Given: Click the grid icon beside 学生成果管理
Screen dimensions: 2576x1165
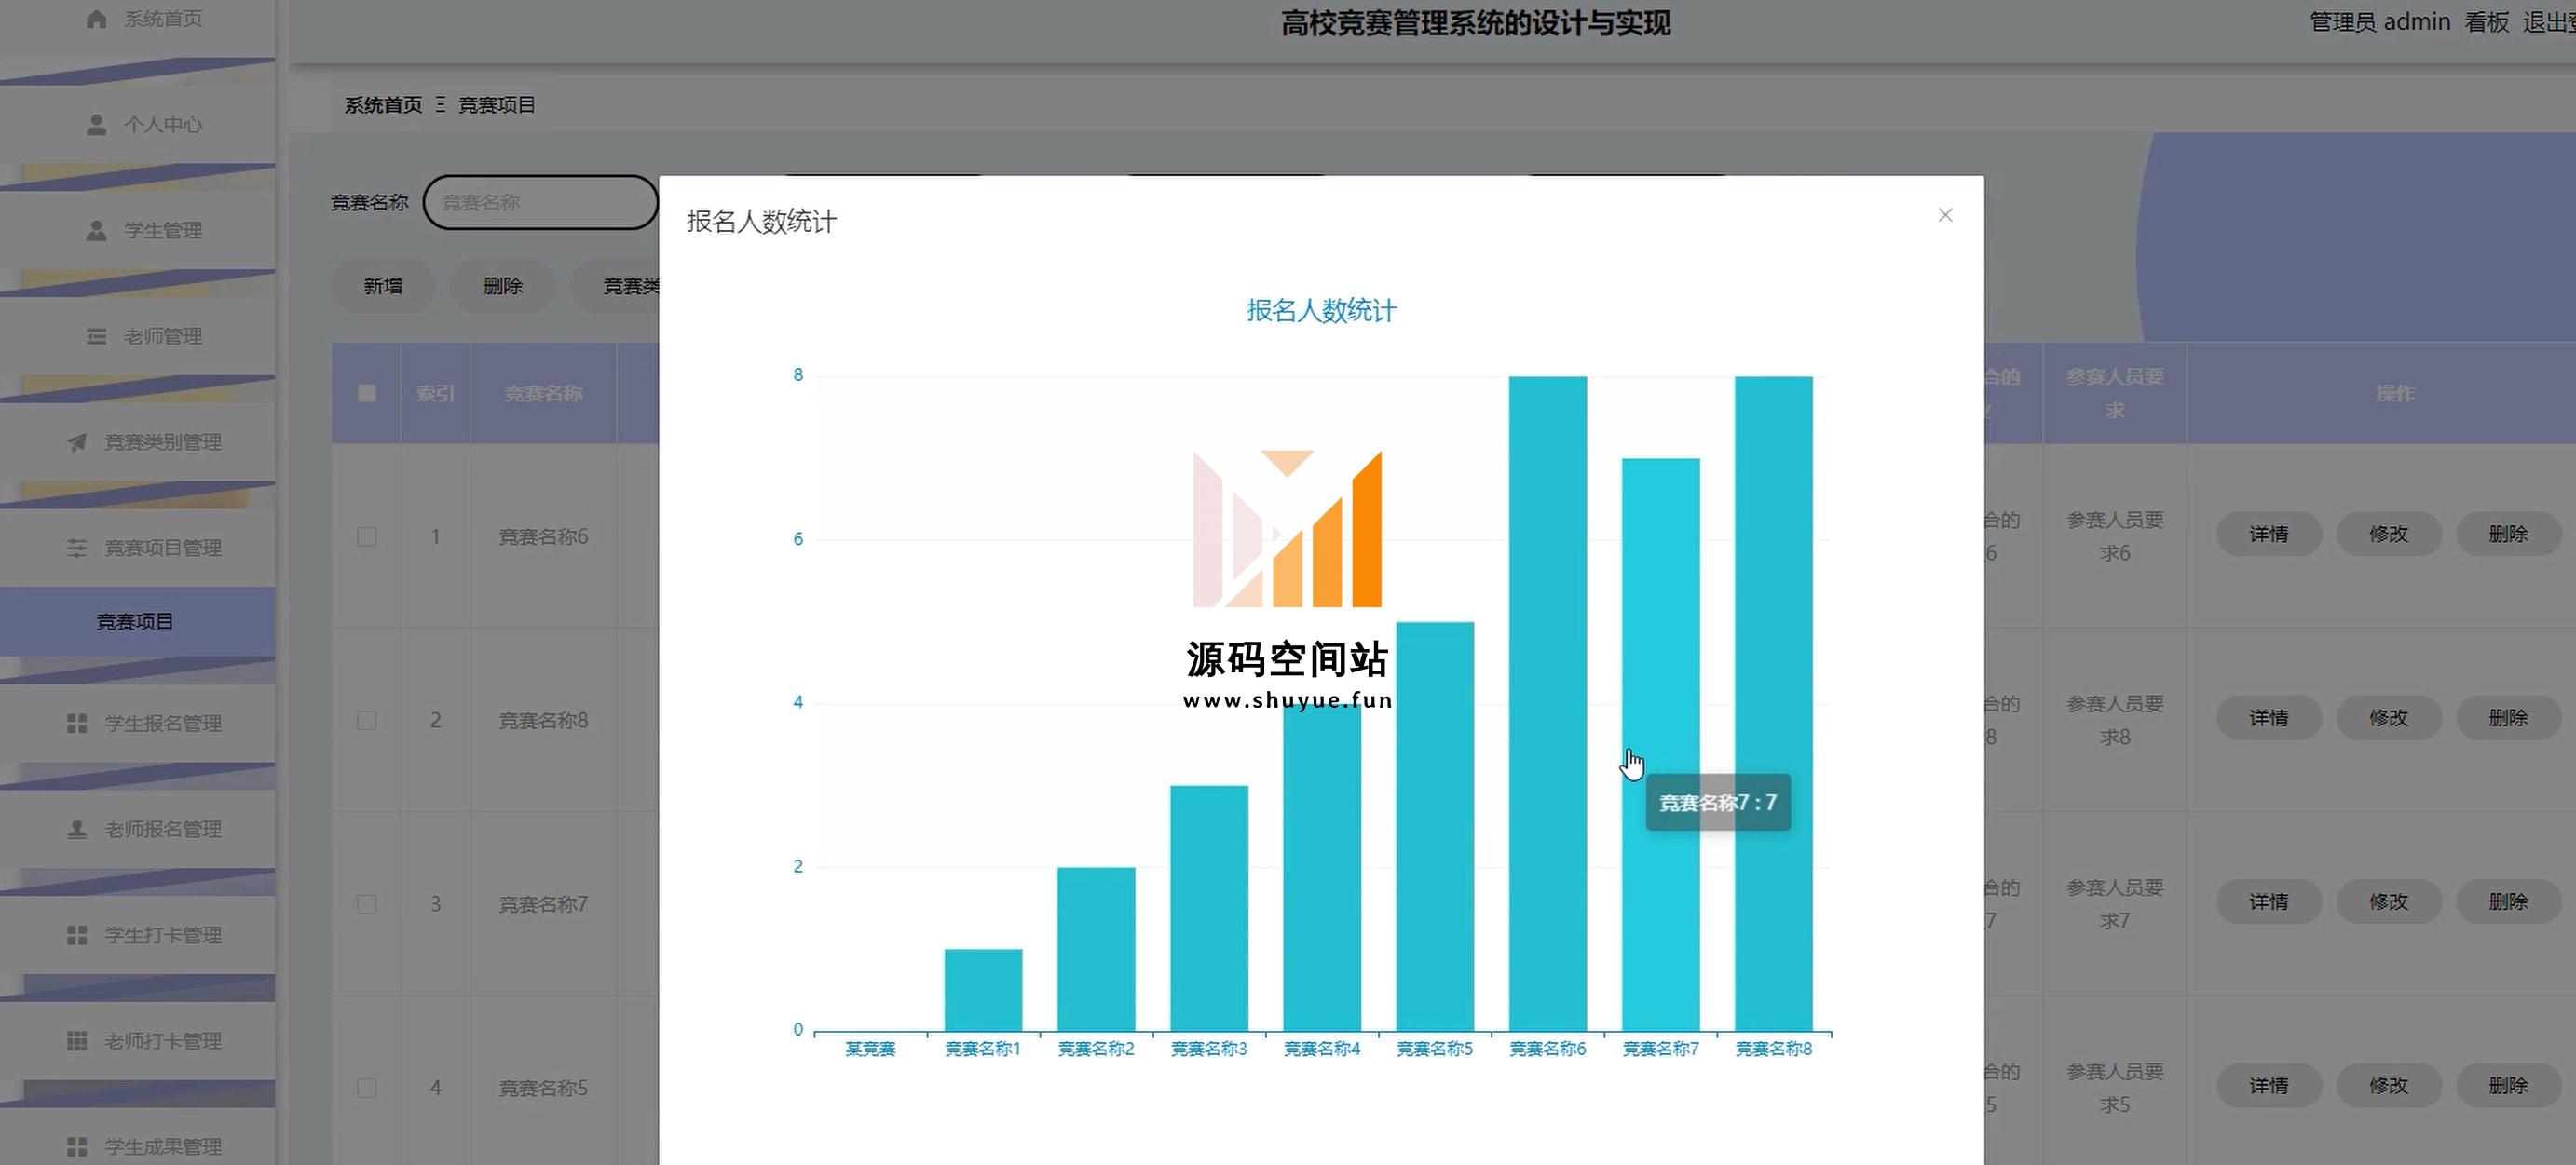Looking at the screenshot, I should coord(77,1147).
